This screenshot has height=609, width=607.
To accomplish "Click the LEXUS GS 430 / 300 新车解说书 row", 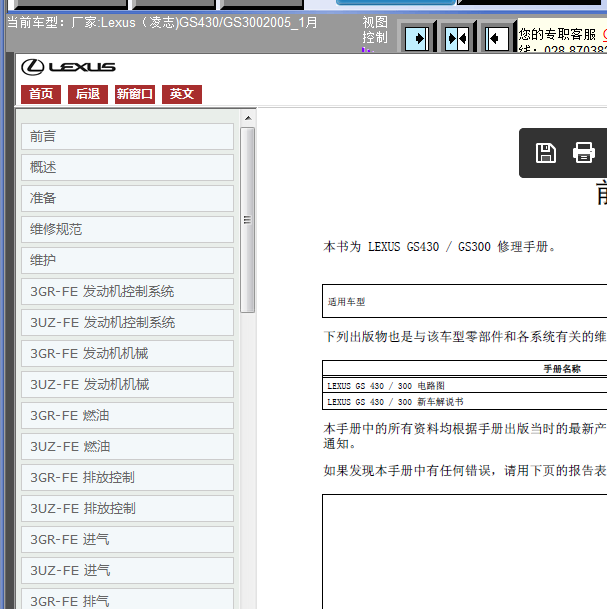I will [465, 402].
